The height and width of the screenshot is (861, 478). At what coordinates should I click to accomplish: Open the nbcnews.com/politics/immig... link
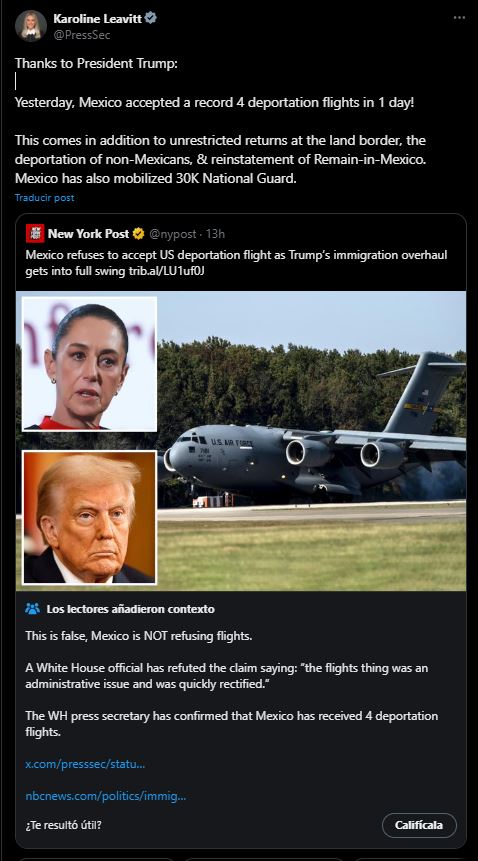105,796
